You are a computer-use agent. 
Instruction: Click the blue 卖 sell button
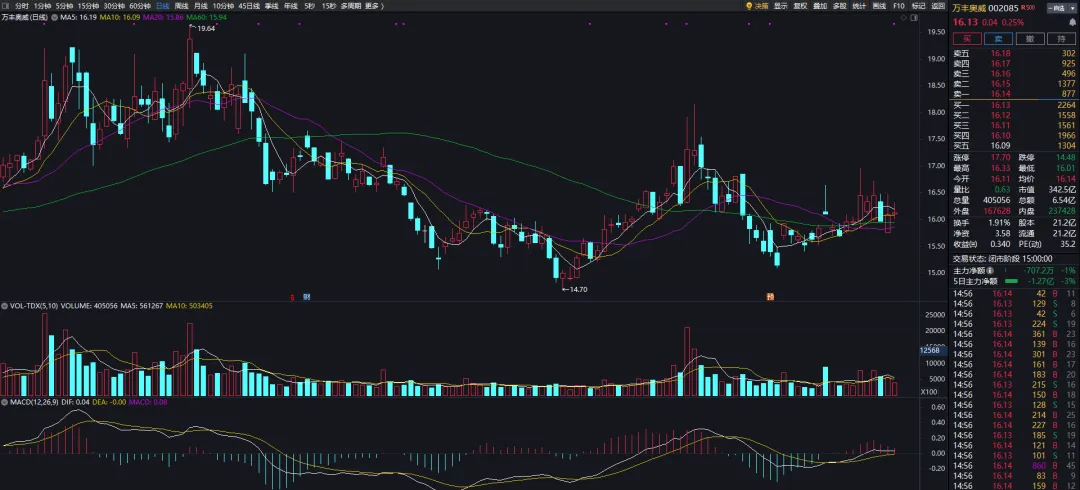[998, 39]
